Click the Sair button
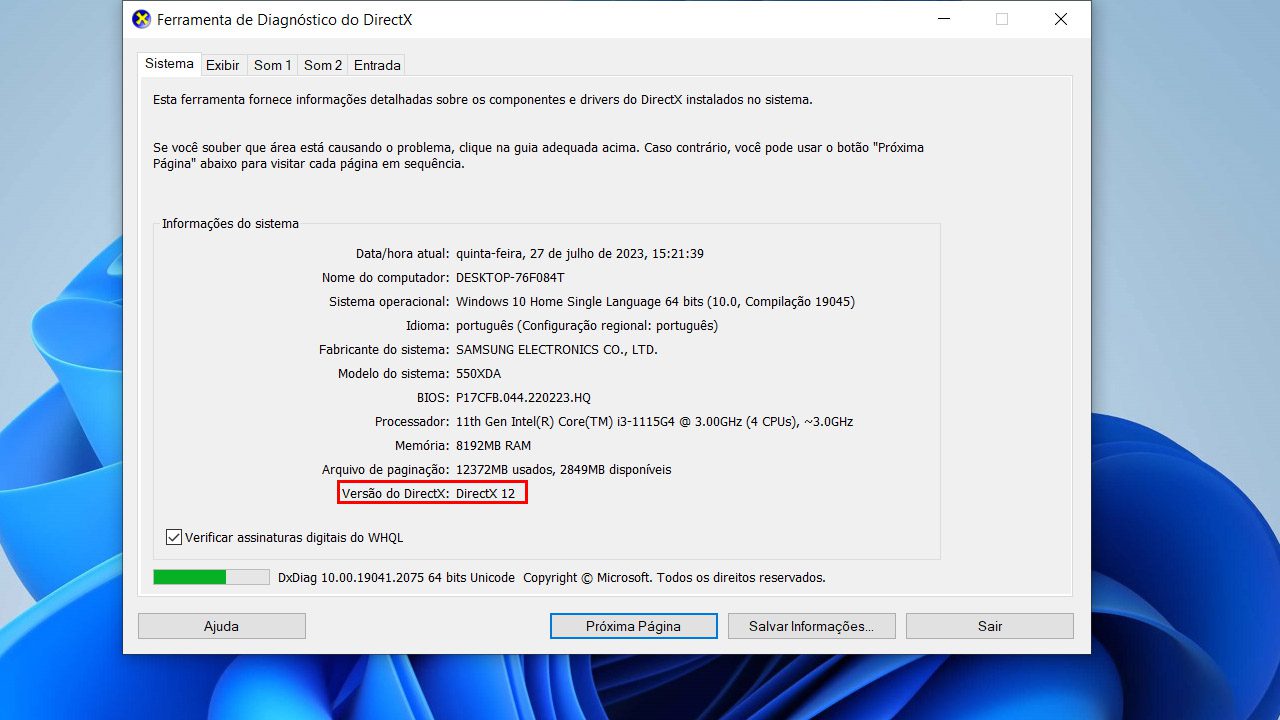This screenshot has width=1280, height=720. 990,626
